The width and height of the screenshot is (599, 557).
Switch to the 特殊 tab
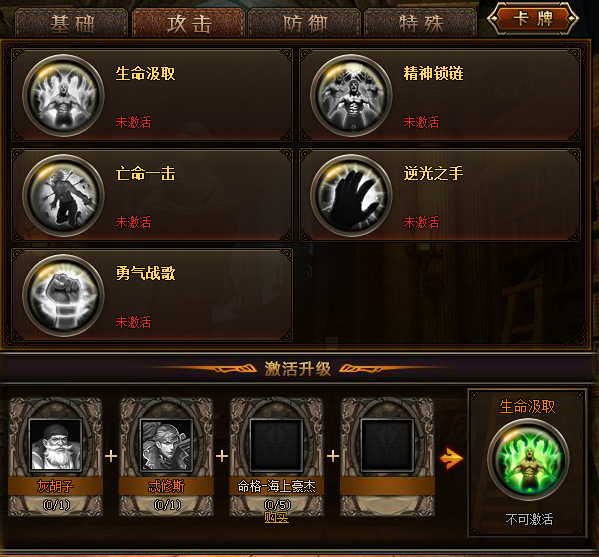pyautogui.click(x=421, y=23)
